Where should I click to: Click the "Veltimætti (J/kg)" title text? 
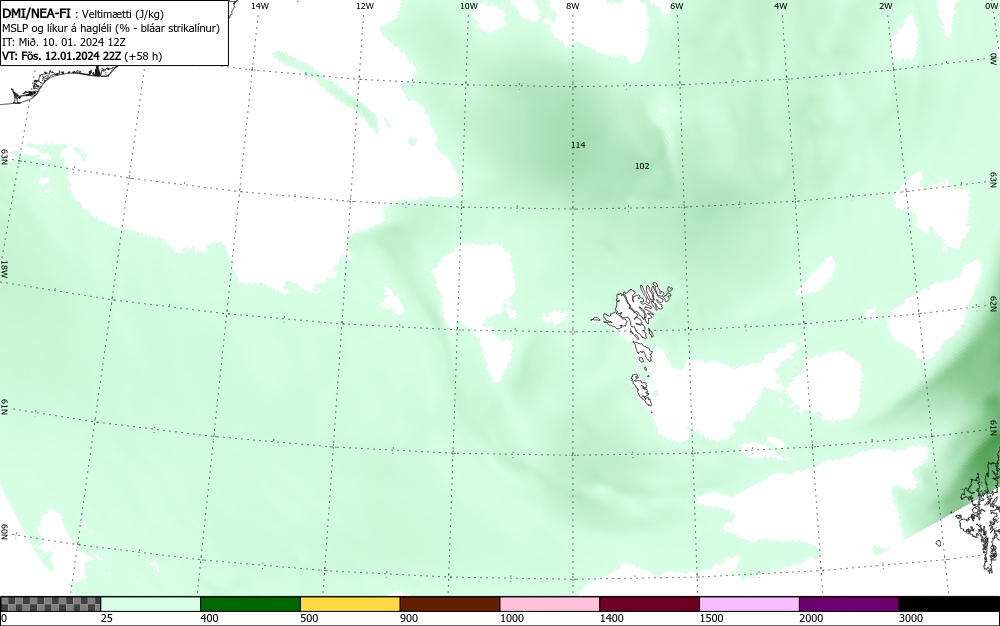point(122,15)
